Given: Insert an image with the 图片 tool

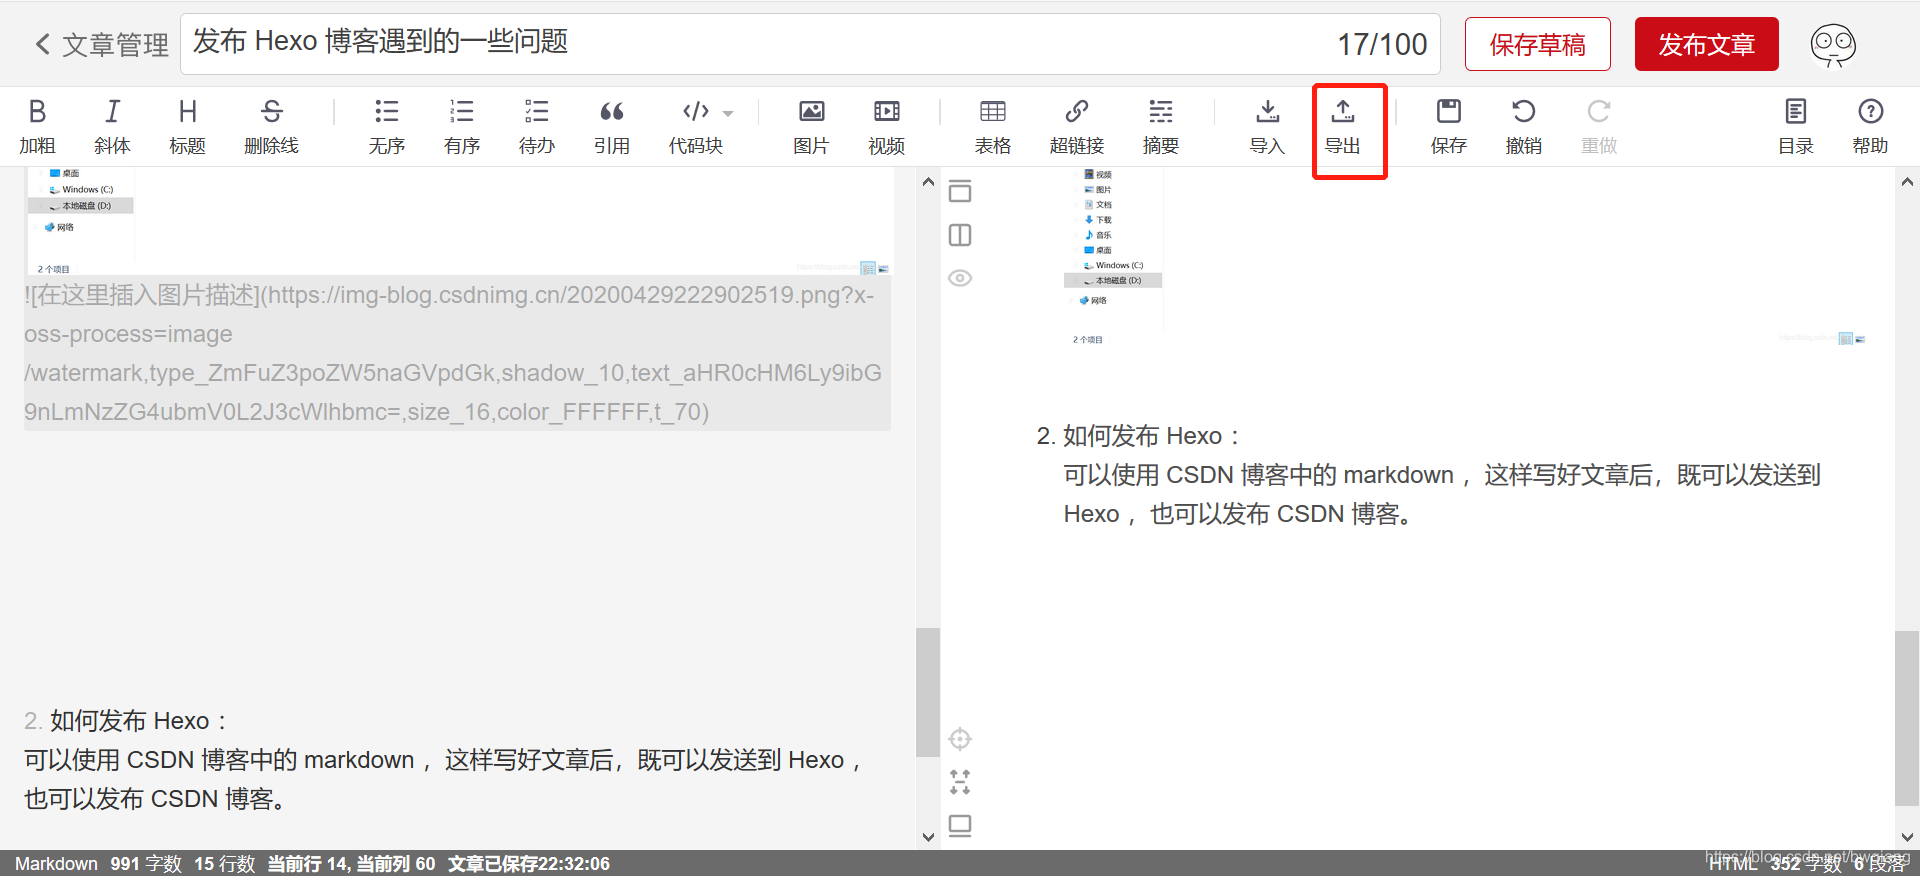Looking at the screenshot, I should (x=811, y=126).
